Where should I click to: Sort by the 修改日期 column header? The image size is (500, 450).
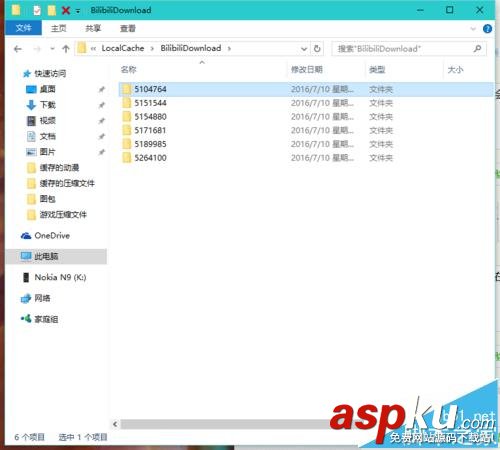tap(307, 70)
